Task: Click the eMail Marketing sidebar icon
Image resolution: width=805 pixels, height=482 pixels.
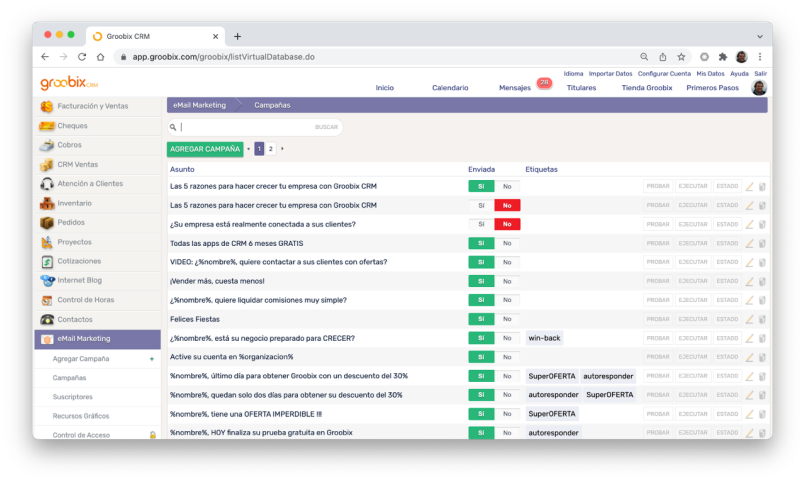Action: coord(47,339)
